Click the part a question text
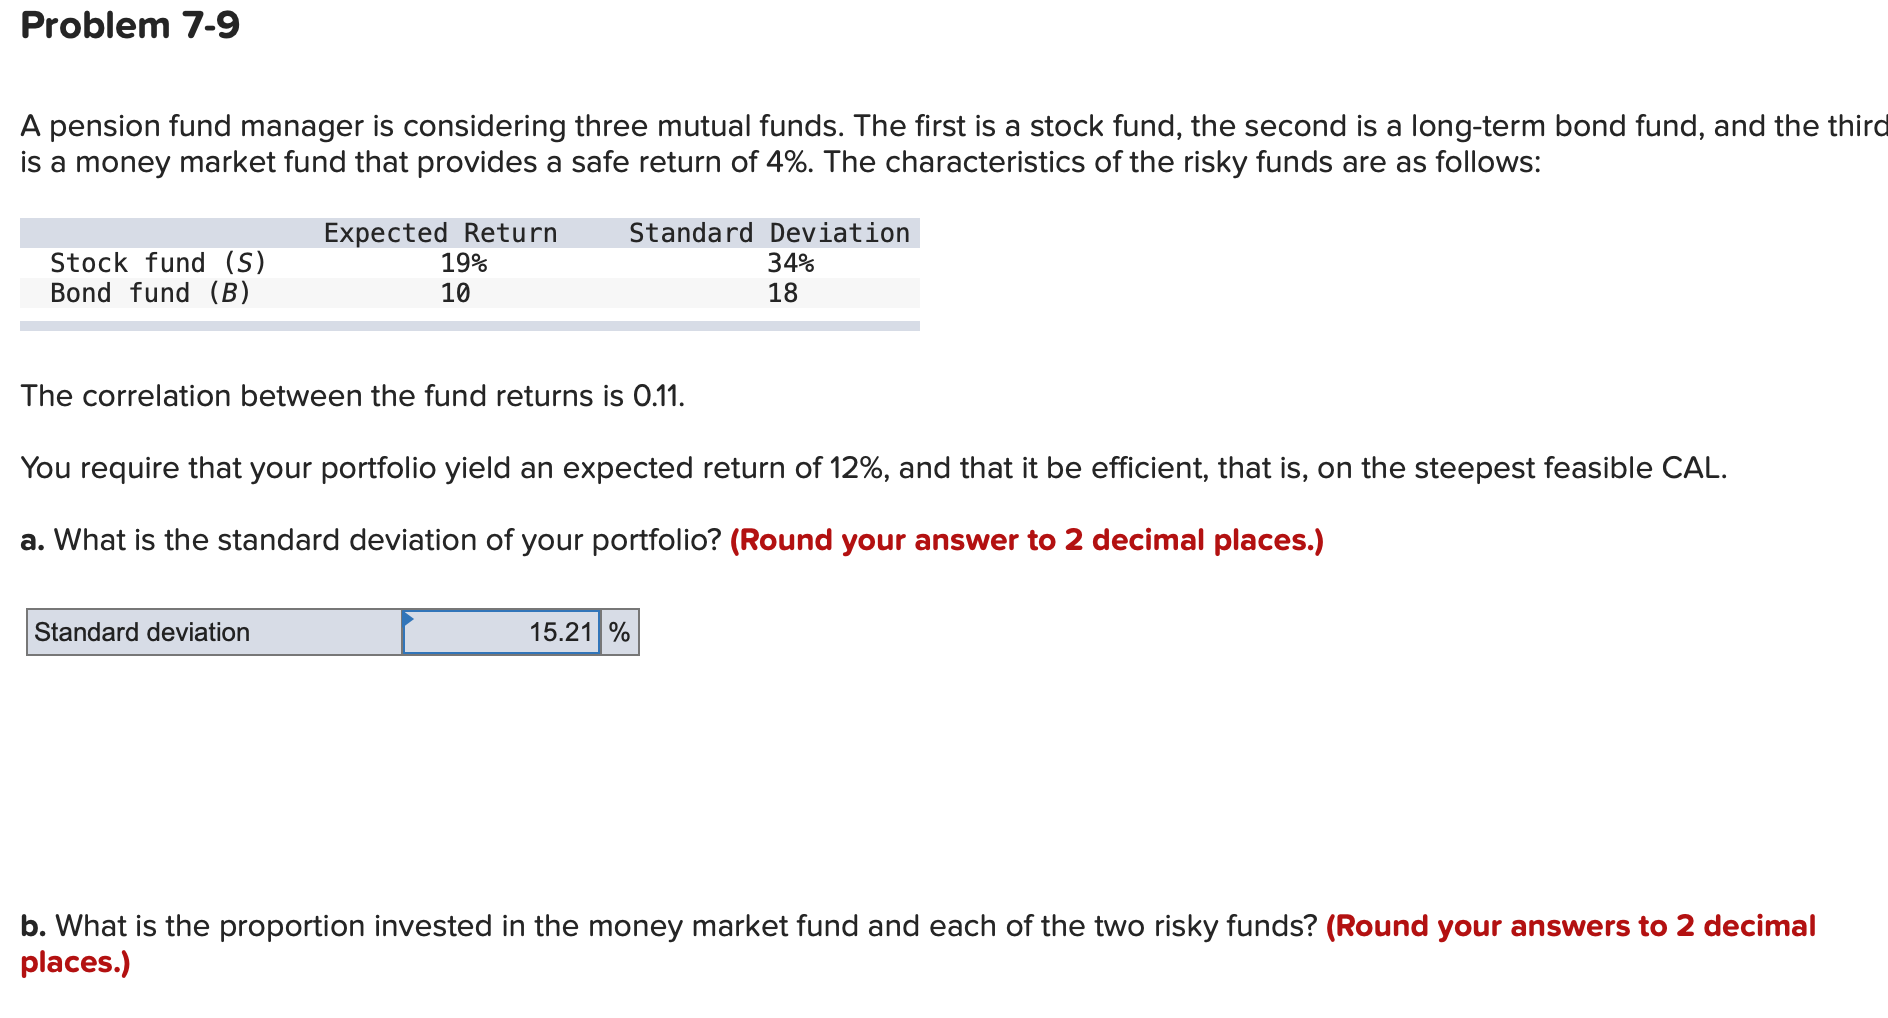The height and width of the screenshot is (1018, 1888). point(370,540)
